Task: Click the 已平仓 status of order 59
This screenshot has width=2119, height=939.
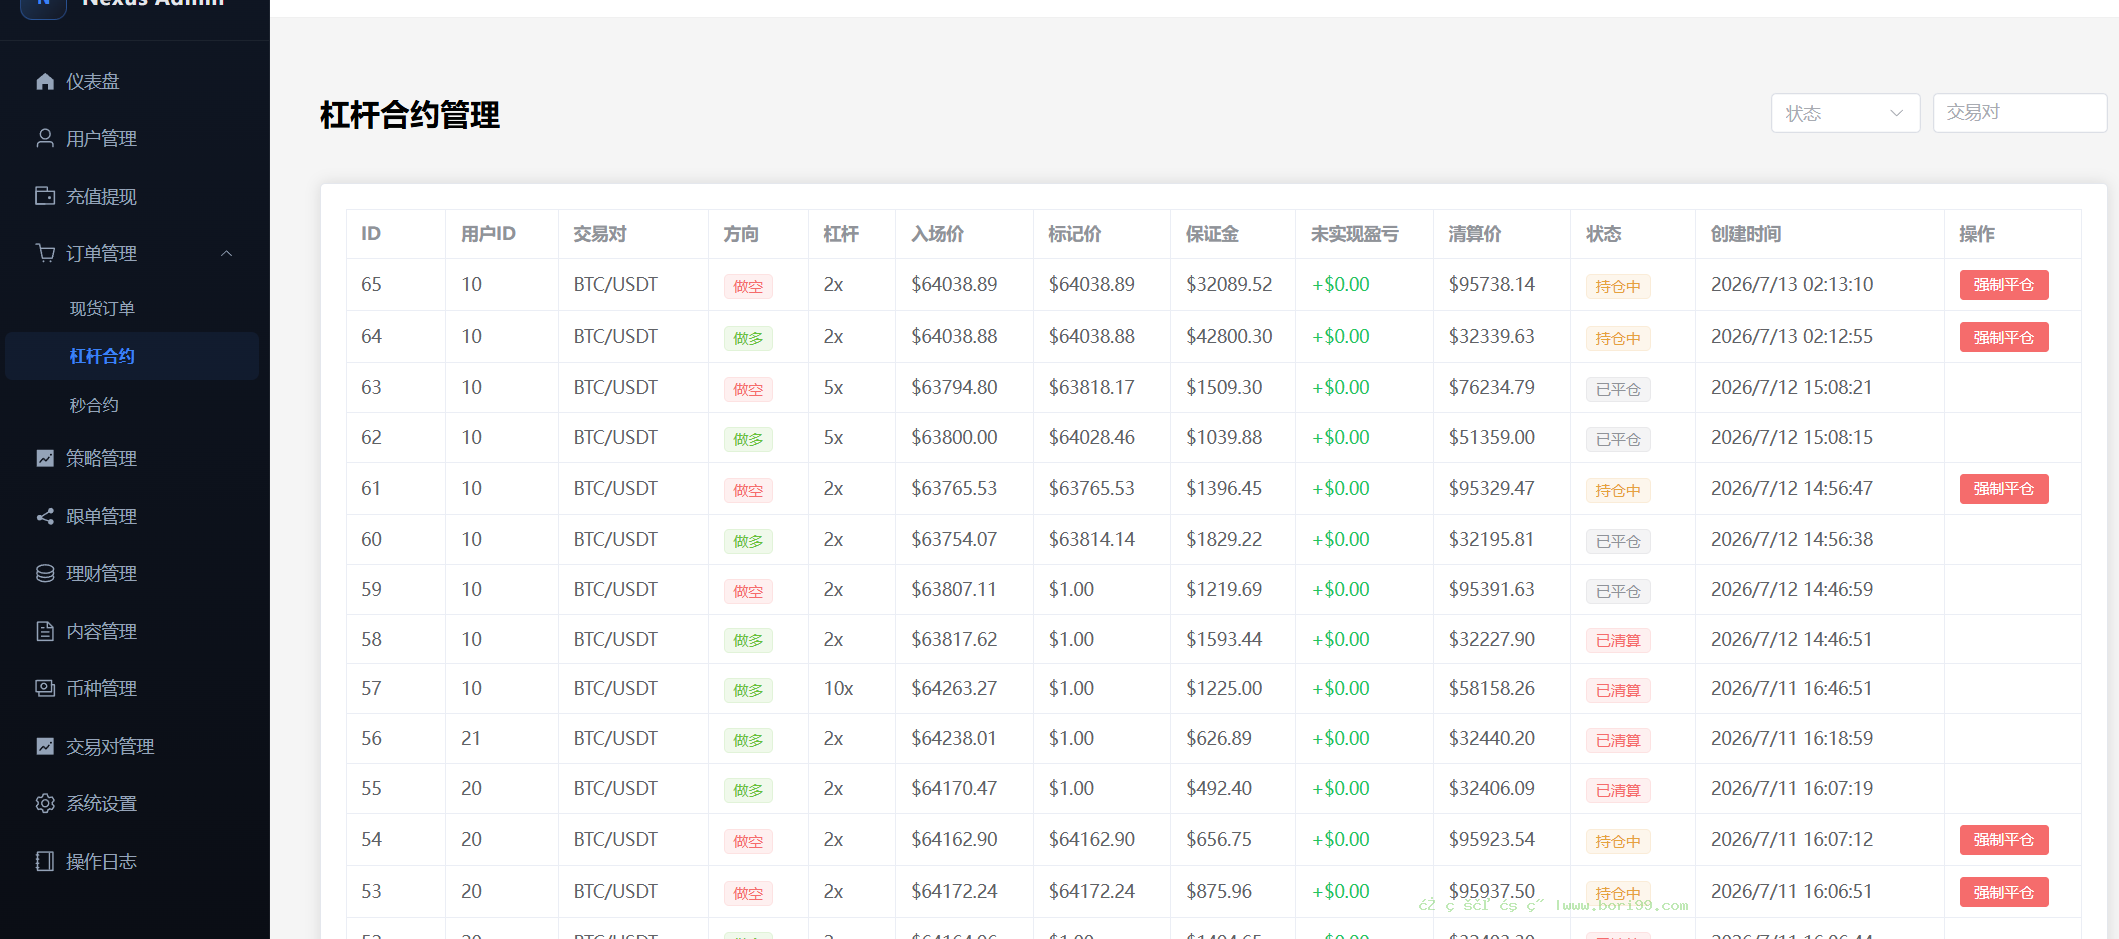Action: [x=1618, y=591]
